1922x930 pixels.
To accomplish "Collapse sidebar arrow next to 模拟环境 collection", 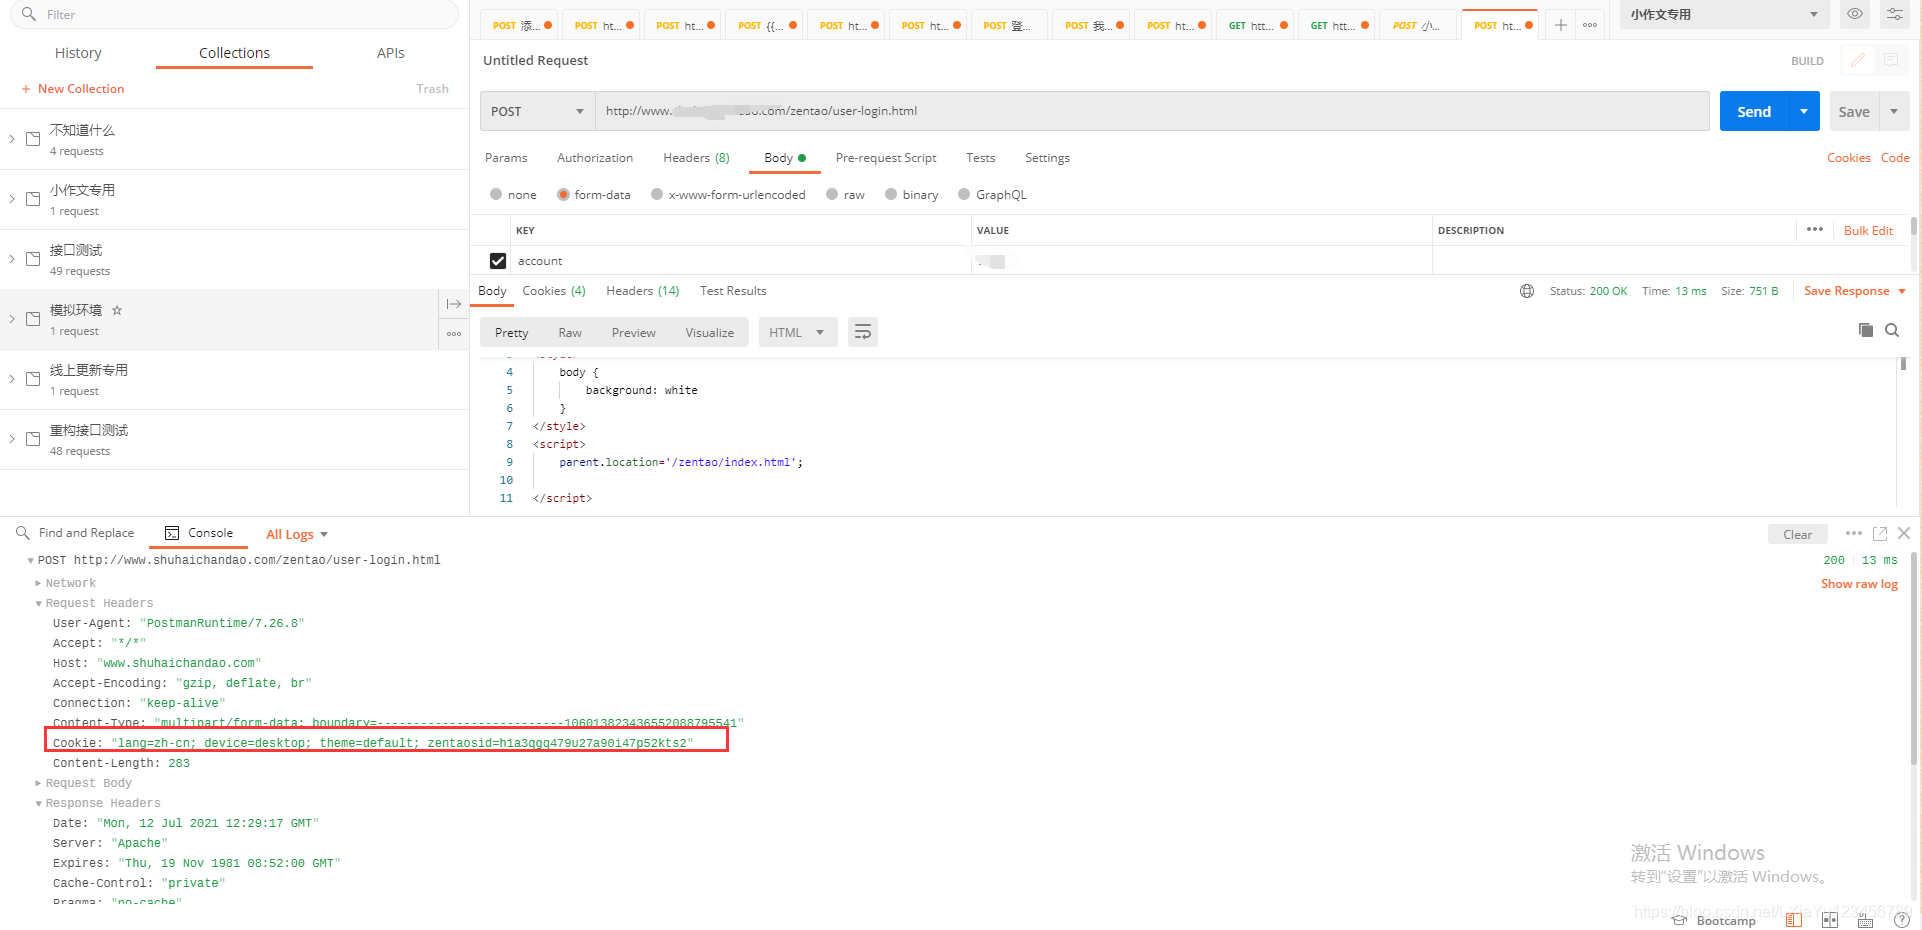I will pos(454,304).
